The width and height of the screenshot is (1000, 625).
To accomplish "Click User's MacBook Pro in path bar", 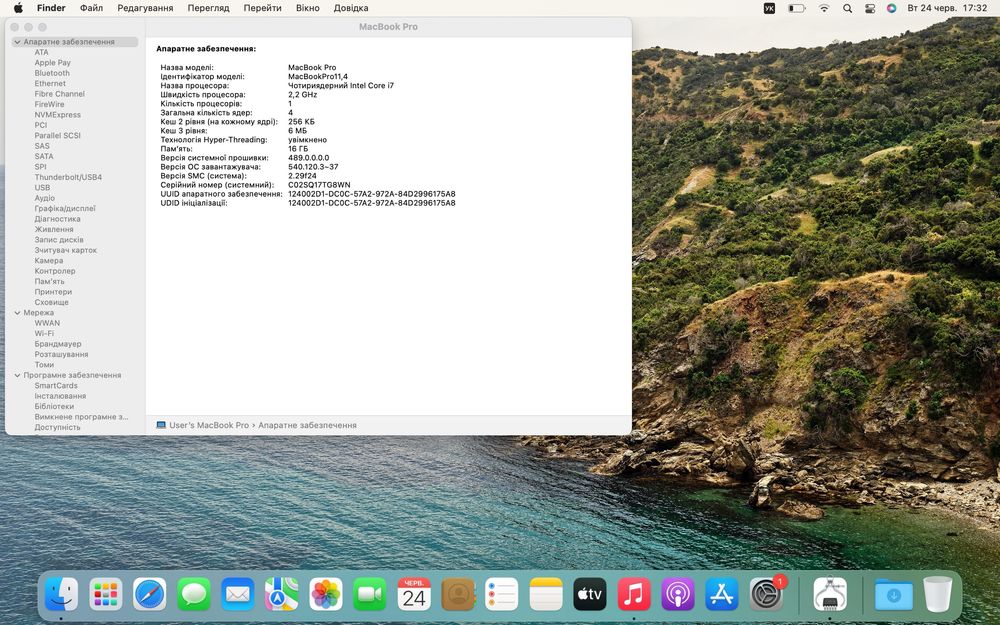I will point(203,425).
